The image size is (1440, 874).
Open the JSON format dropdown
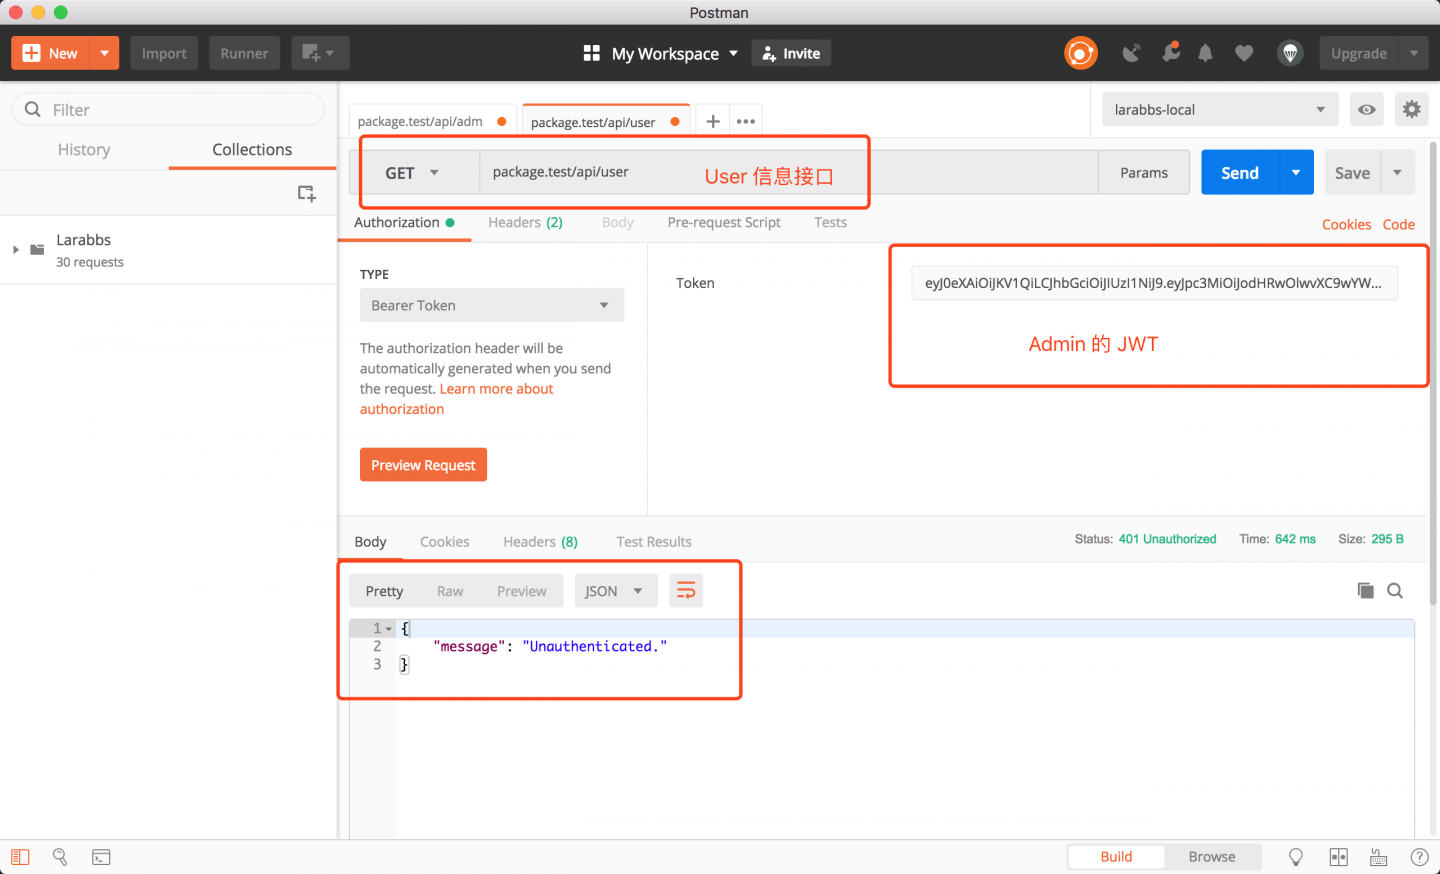[615, 591]
